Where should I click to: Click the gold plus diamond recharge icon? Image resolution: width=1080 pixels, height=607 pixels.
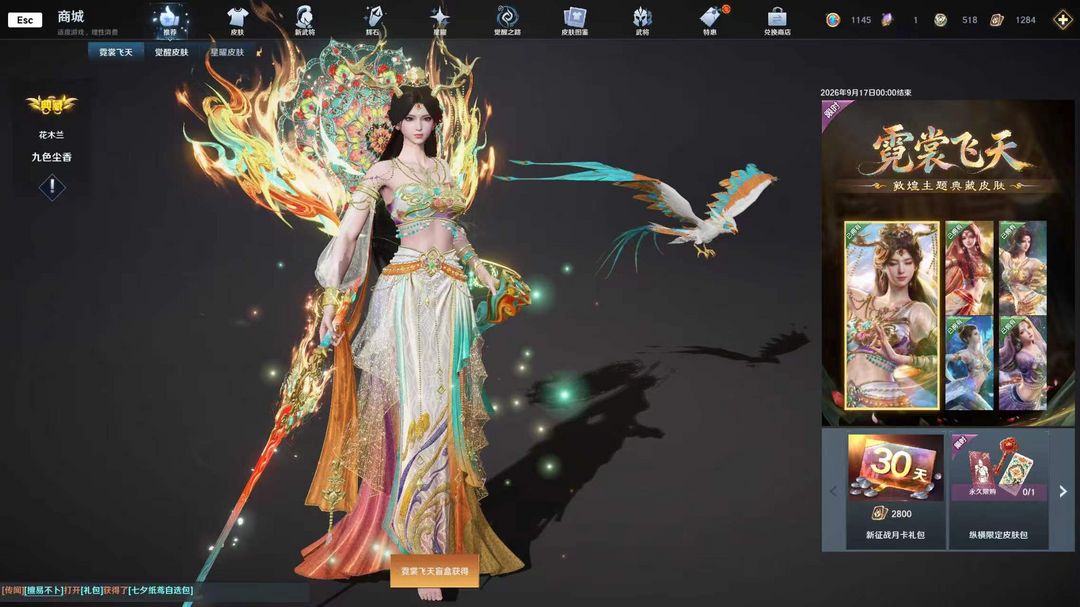[x=1063, y=19]
